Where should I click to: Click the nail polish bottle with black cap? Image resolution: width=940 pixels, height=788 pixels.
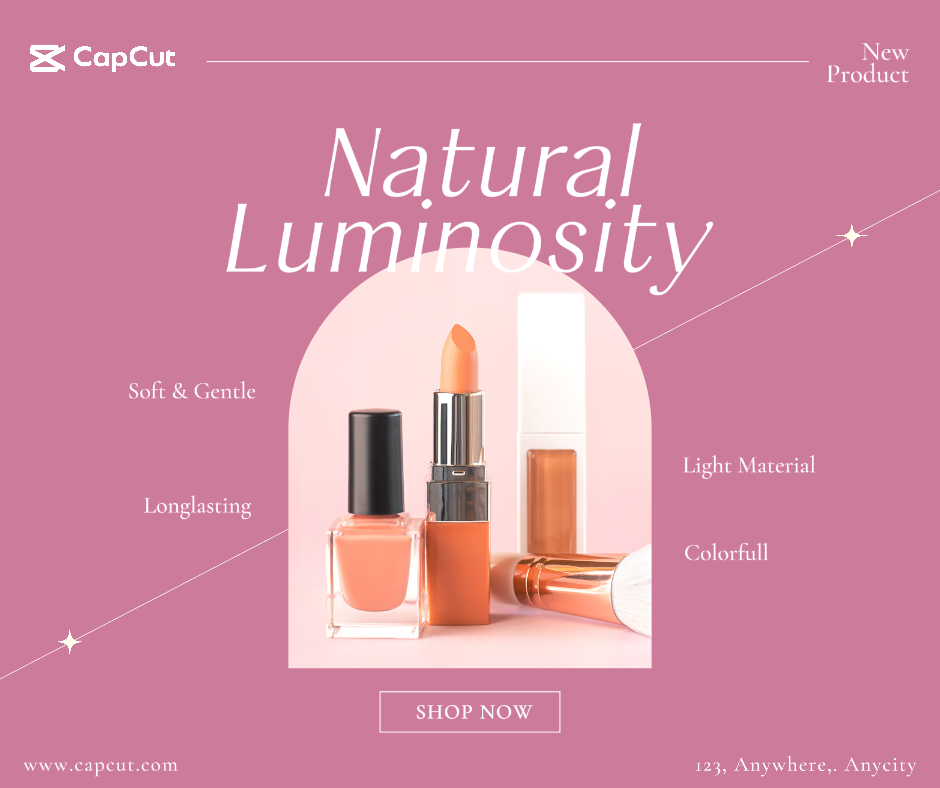pos(376,523)
